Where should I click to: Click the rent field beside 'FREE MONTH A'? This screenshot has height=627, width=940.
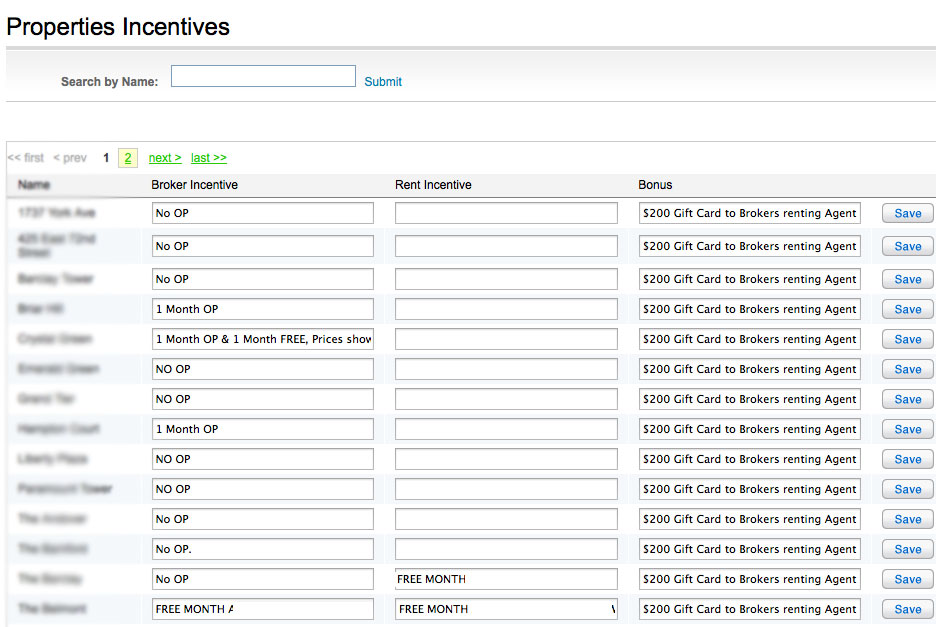click(506, 609)
